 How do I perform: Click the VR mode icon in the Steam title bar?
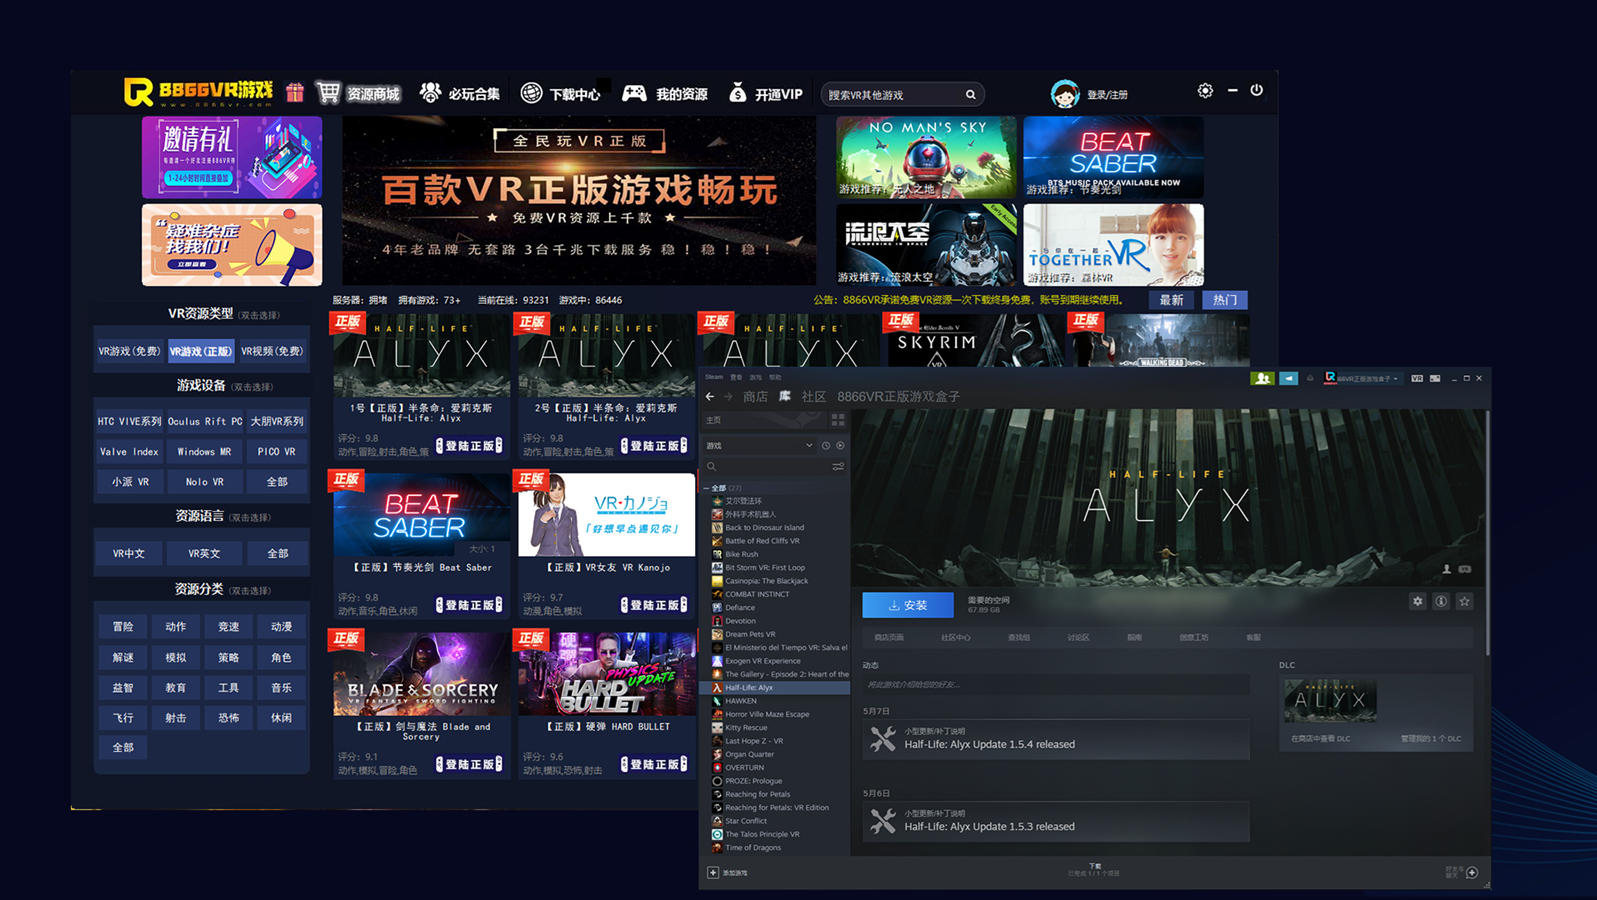[1416, 378]
